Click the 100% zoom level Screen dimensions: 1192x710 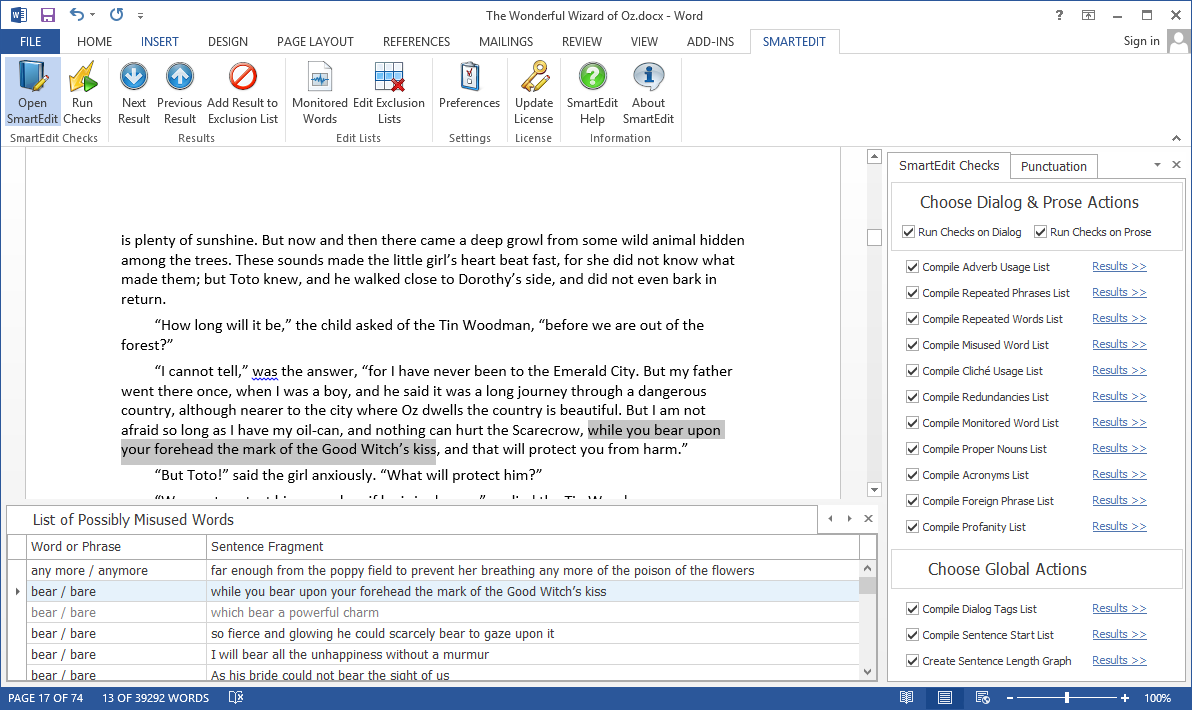[1157, 698]
